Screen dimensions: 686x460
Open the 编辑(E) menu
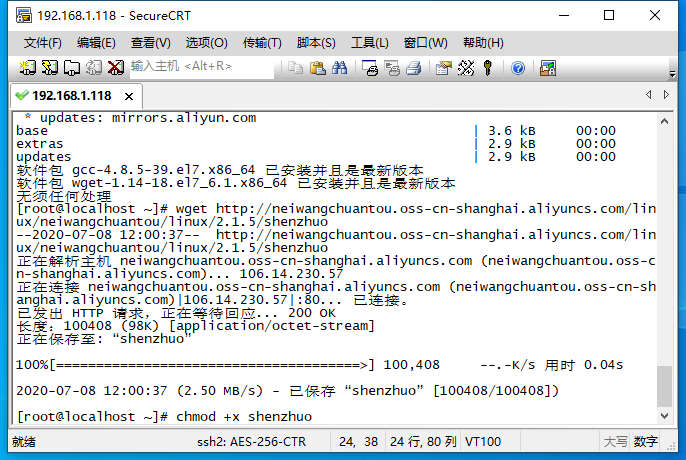[x=96, y=43]
